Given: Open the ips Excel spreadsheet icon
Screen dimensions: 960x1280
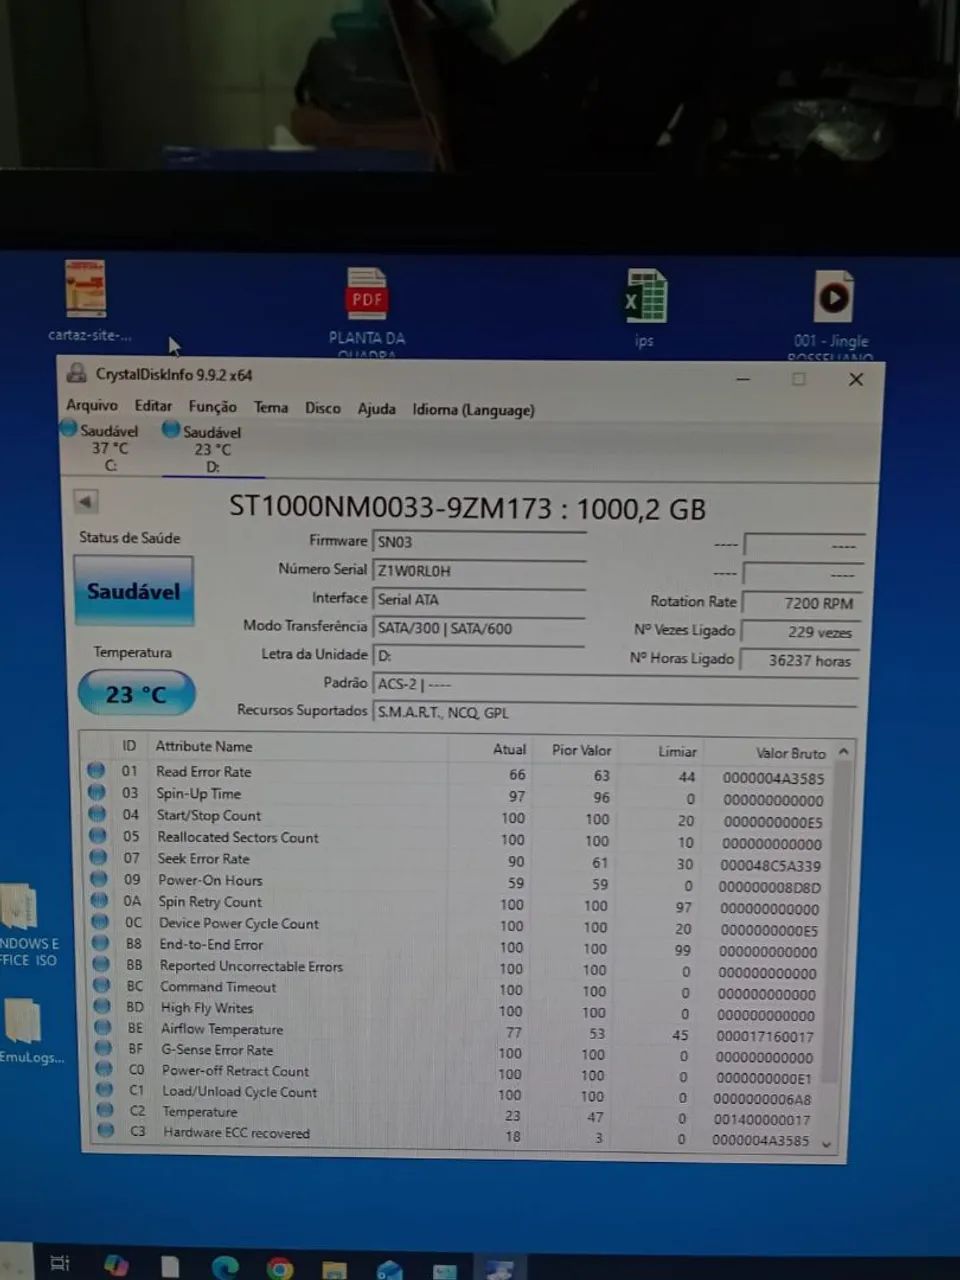Looking at the screenshot, I should pyautogui.click(x=646, y=297).
